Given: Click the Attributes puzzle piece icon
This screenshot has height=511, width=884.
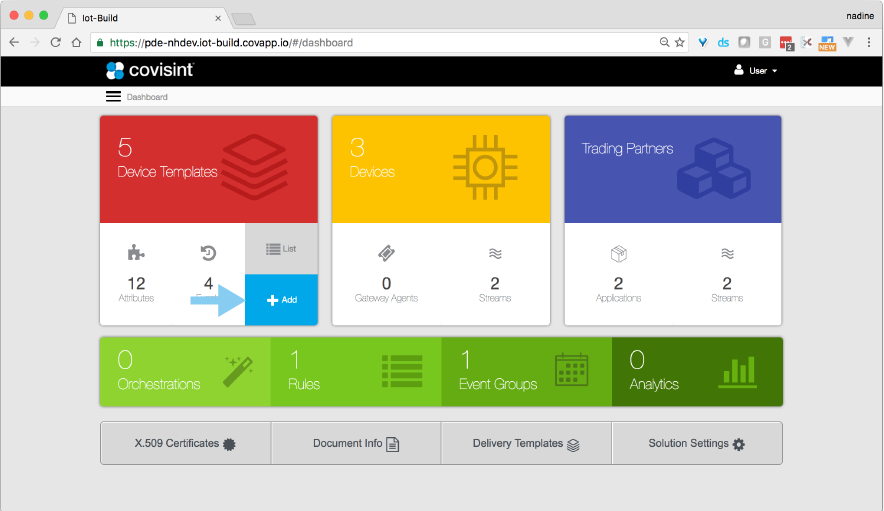Looking at the screenshot, I should pos(136,253).
